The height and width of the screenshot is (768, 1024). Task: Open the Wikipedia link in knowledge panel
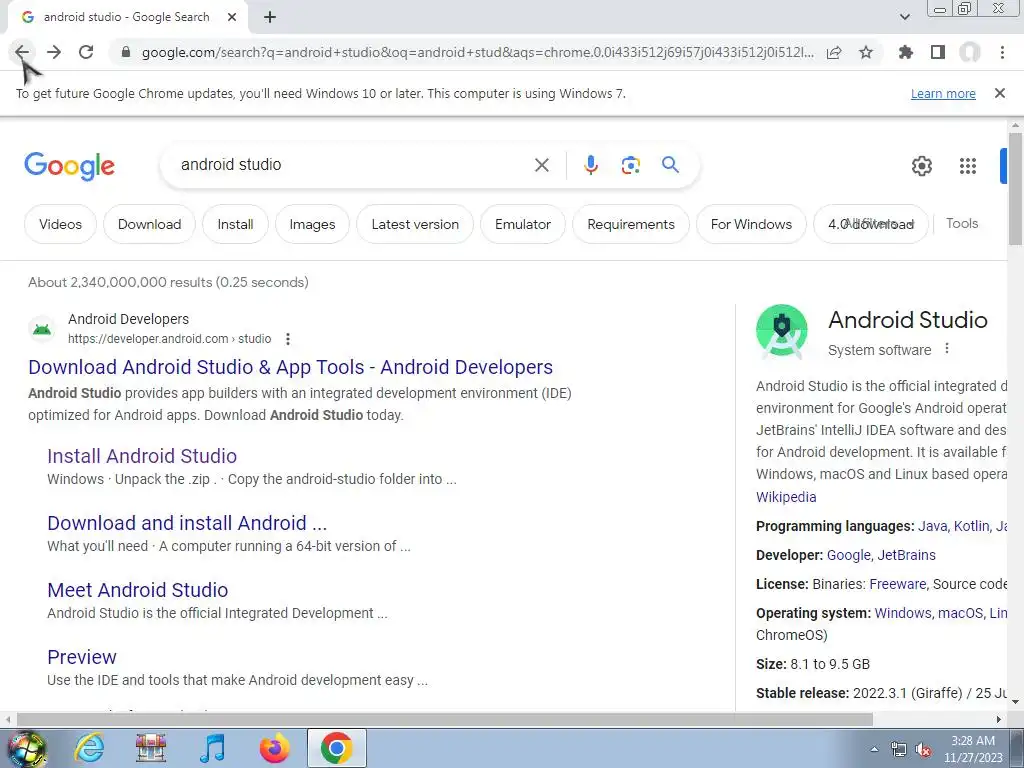click(x=786, y=497)
